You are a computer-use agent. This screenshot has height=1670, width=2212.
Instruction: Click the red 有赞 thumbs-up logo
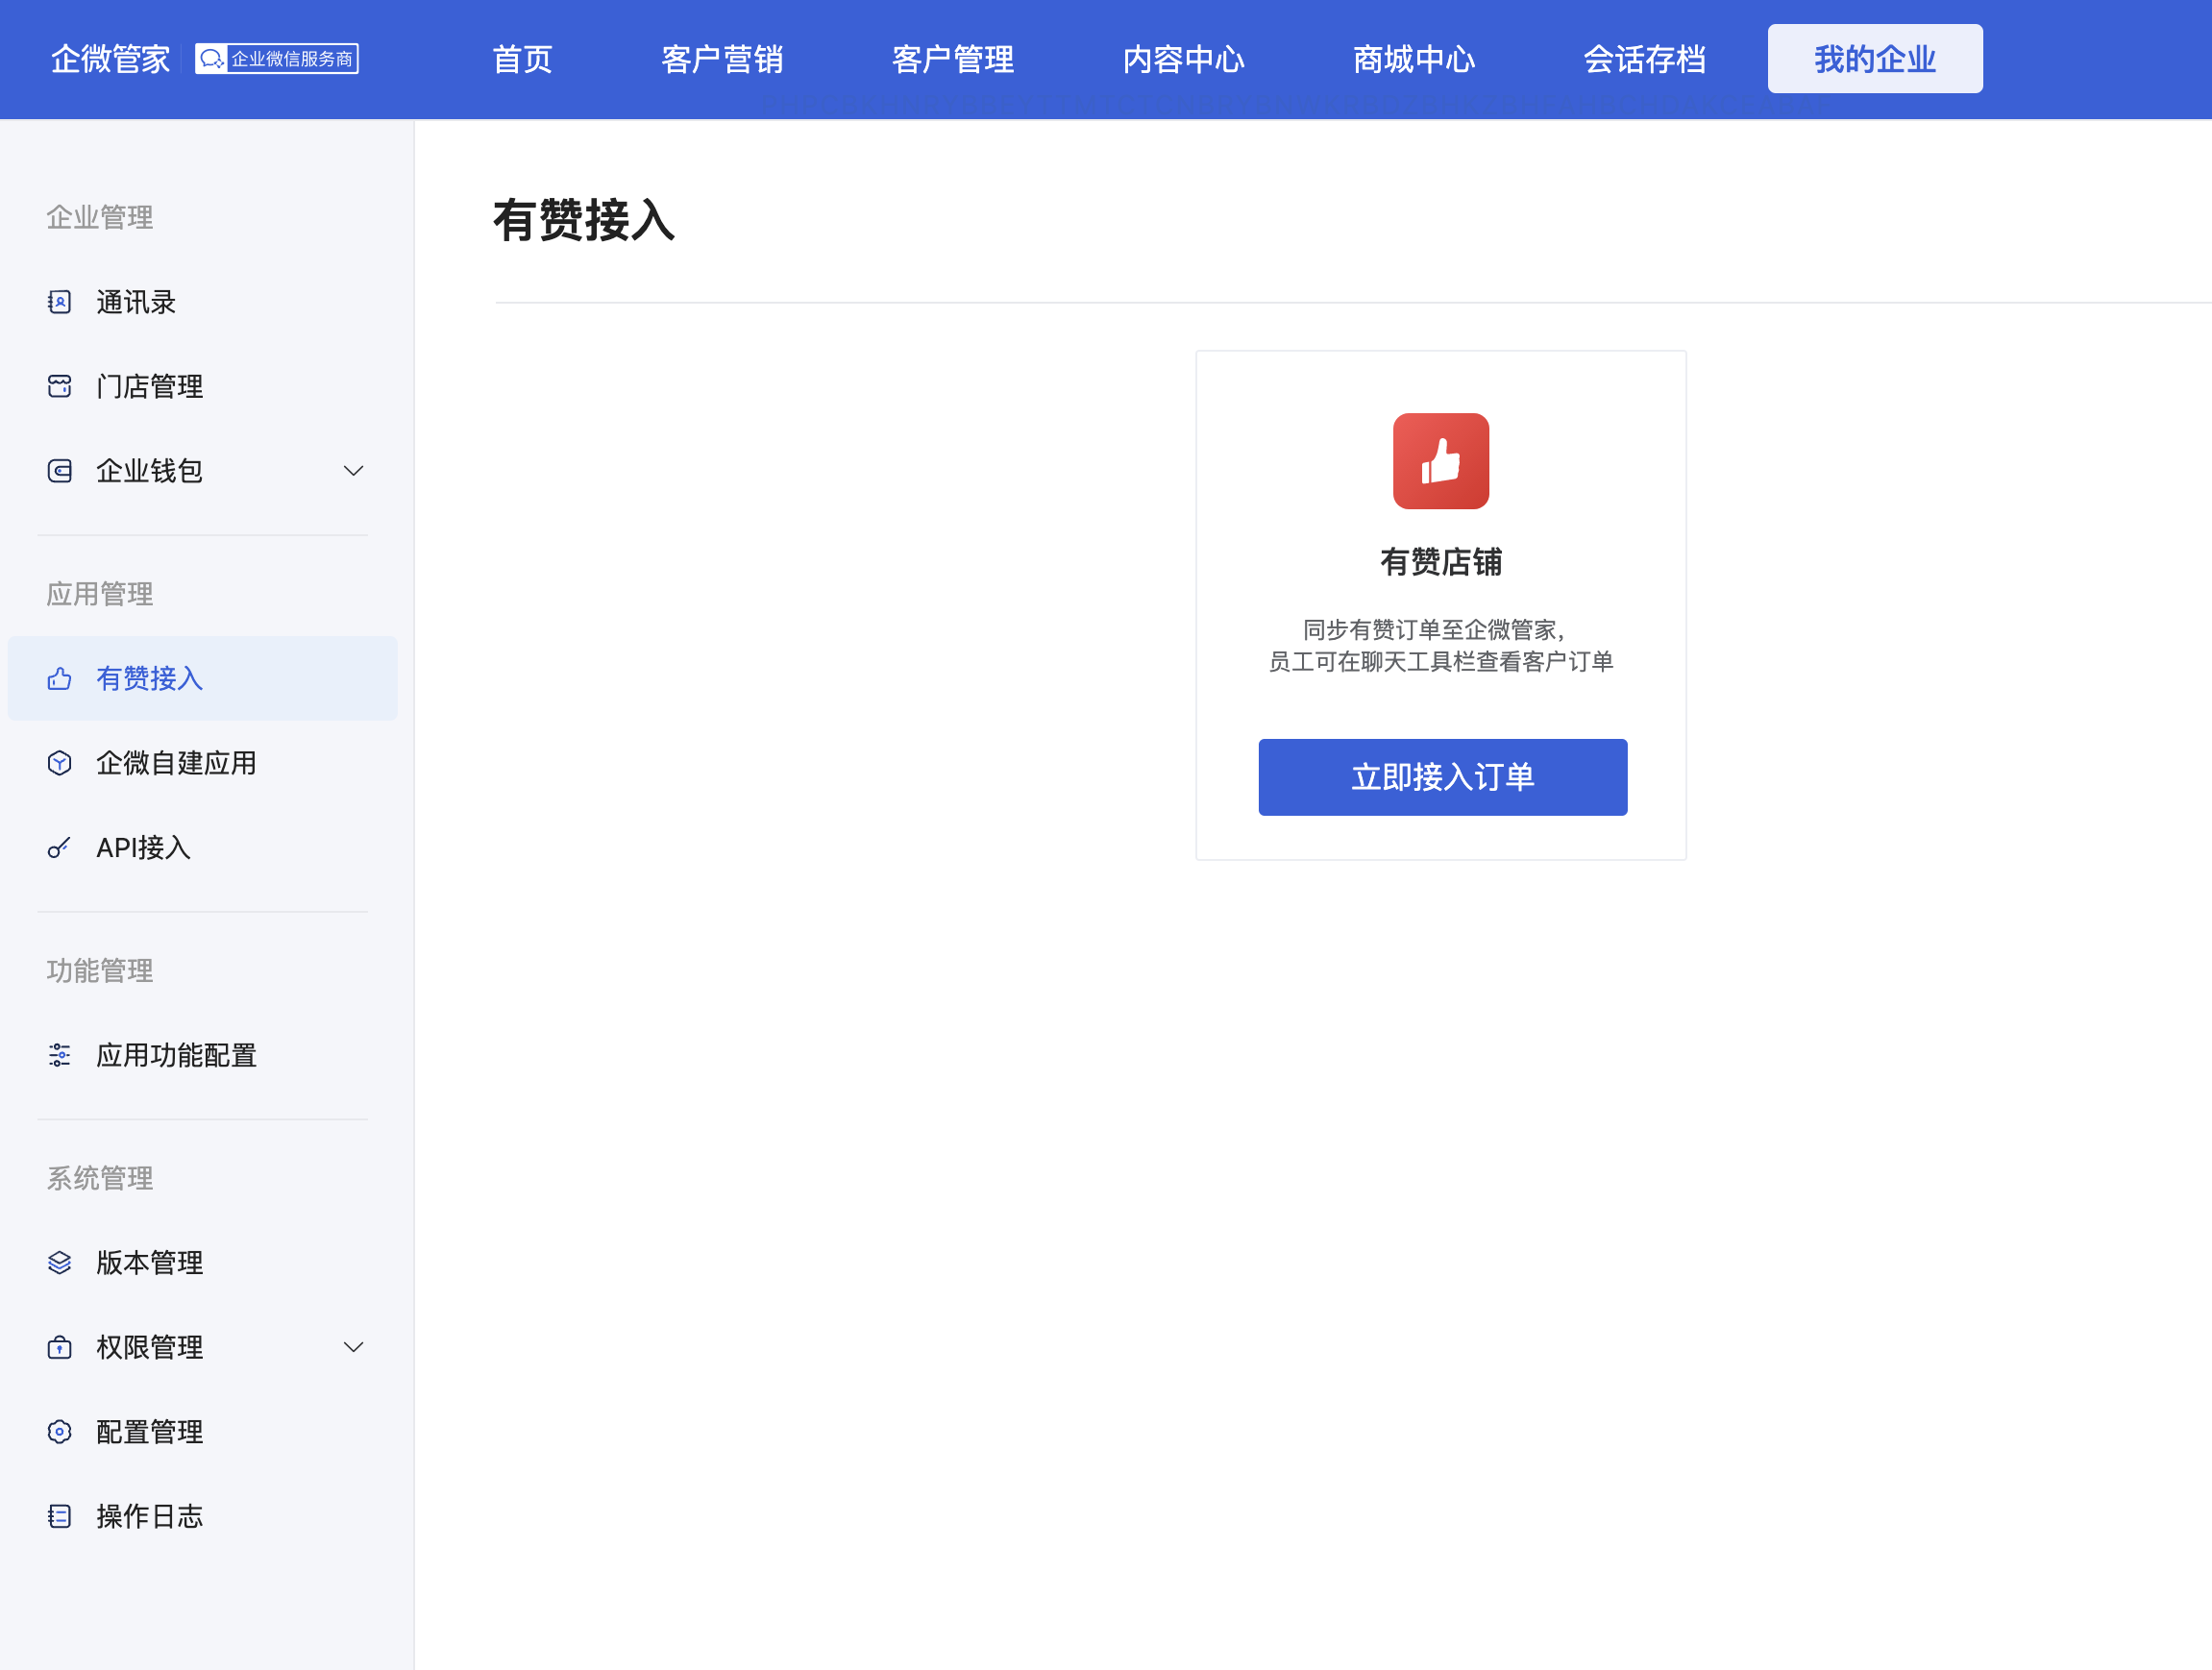click(1441, 461)
